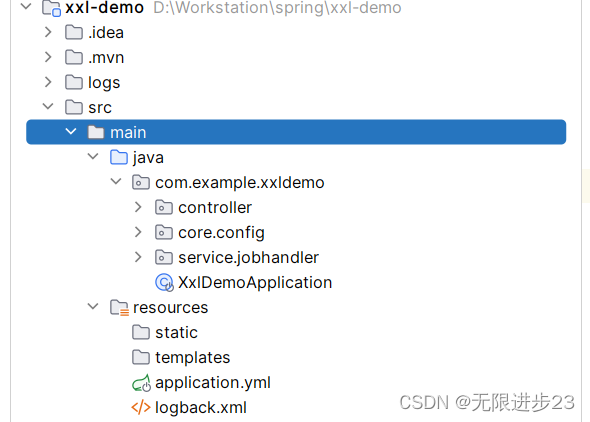This screenshot has width=590, height=422.
Task: Select the service.jobhandler package label
Action: tap(248, 258)
